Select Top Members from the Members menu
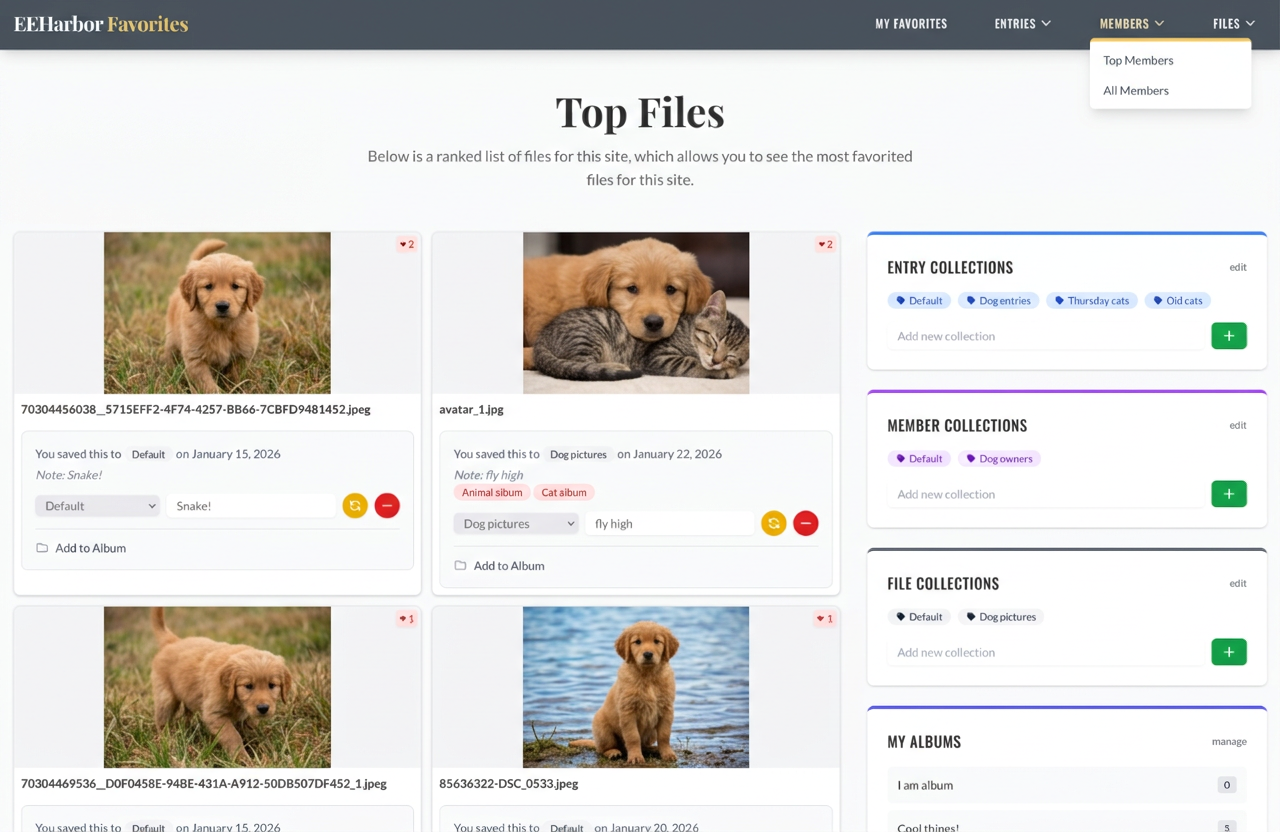 point(1138,60)
